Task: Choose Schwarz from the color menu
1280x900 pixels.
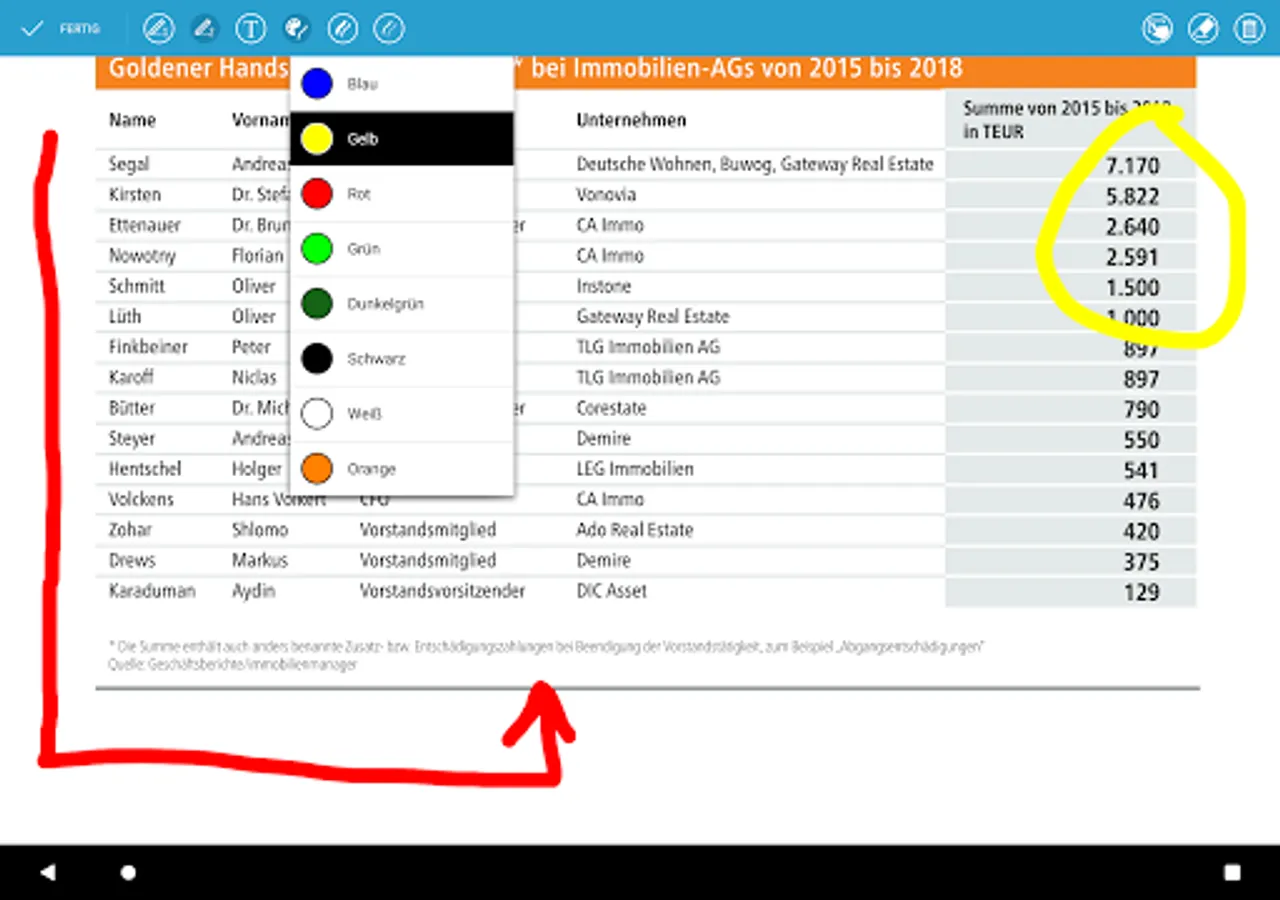Action: tap(402, 359)
